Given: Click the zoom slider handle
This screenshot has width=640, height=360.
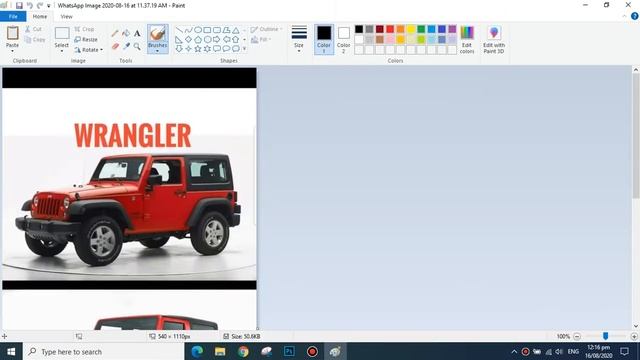Looking at the screenshot, I should (605, 336).
